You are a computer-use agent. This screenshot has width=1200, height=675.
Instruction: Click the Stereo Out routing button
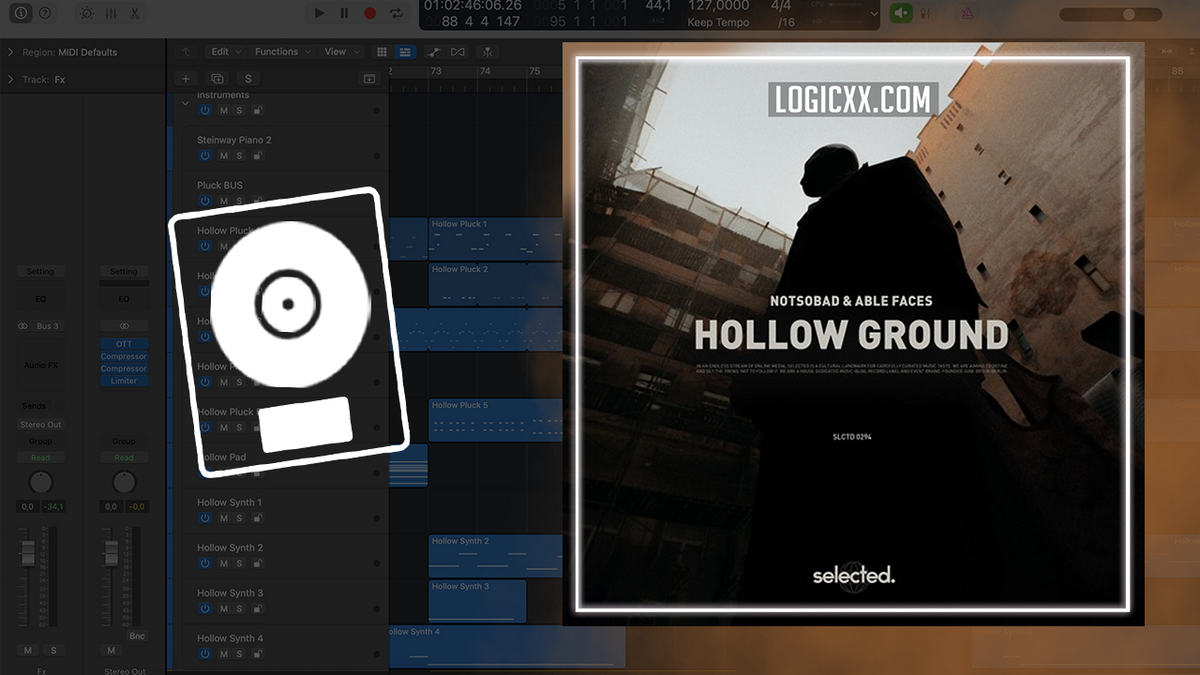tap(40, 424)
